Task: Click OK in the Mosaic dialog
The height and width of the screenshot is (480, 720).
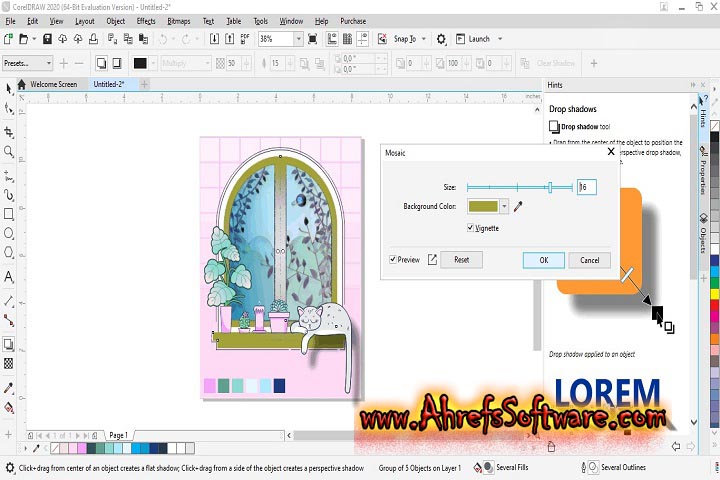Action: click(544, 260)
